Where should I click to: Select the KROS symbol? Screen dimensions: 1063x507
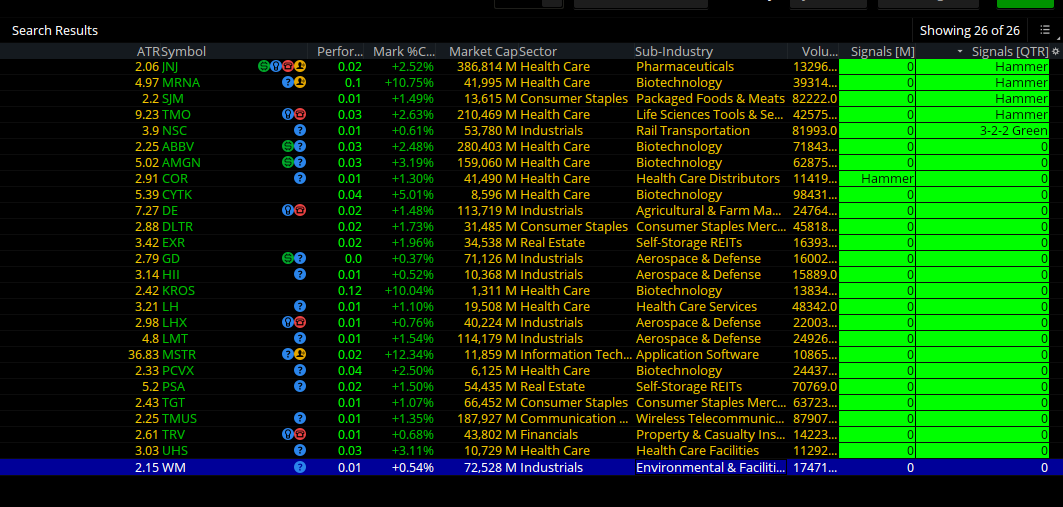(178, 291)
